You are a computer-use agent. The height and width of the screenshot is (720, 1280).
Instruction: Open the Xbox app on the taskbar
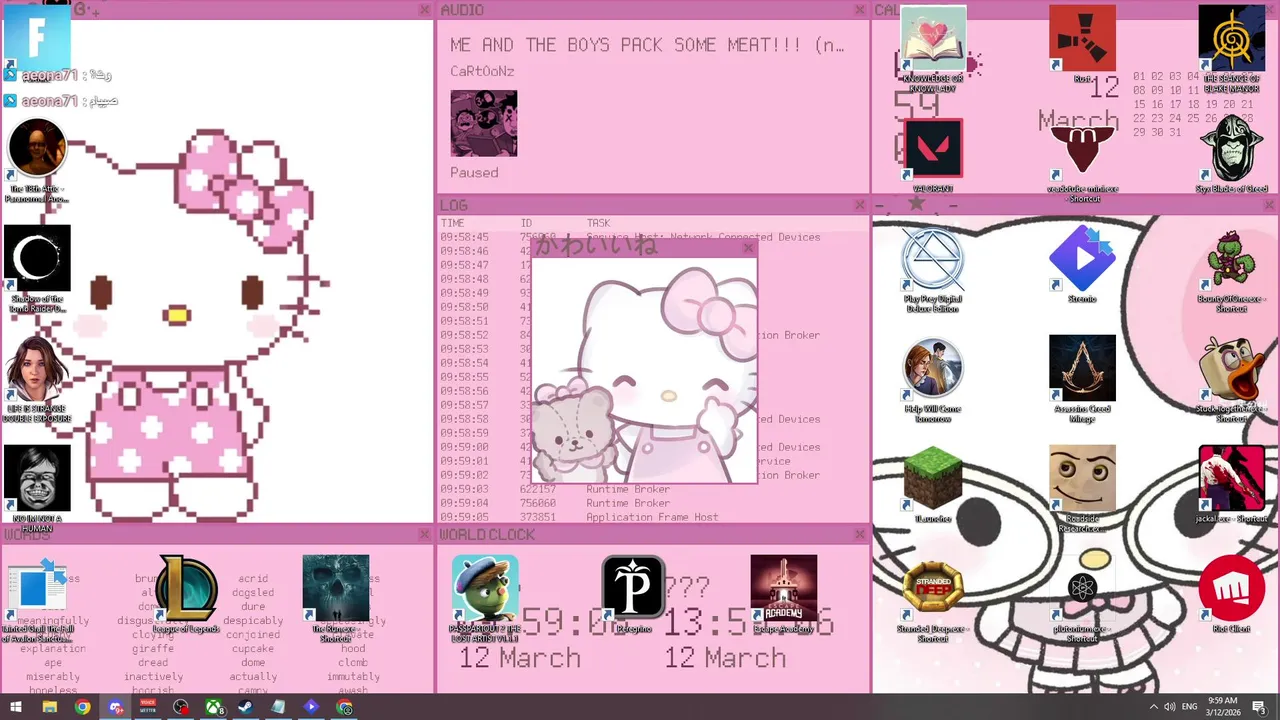pyautogui.click(x=214, y=707)
